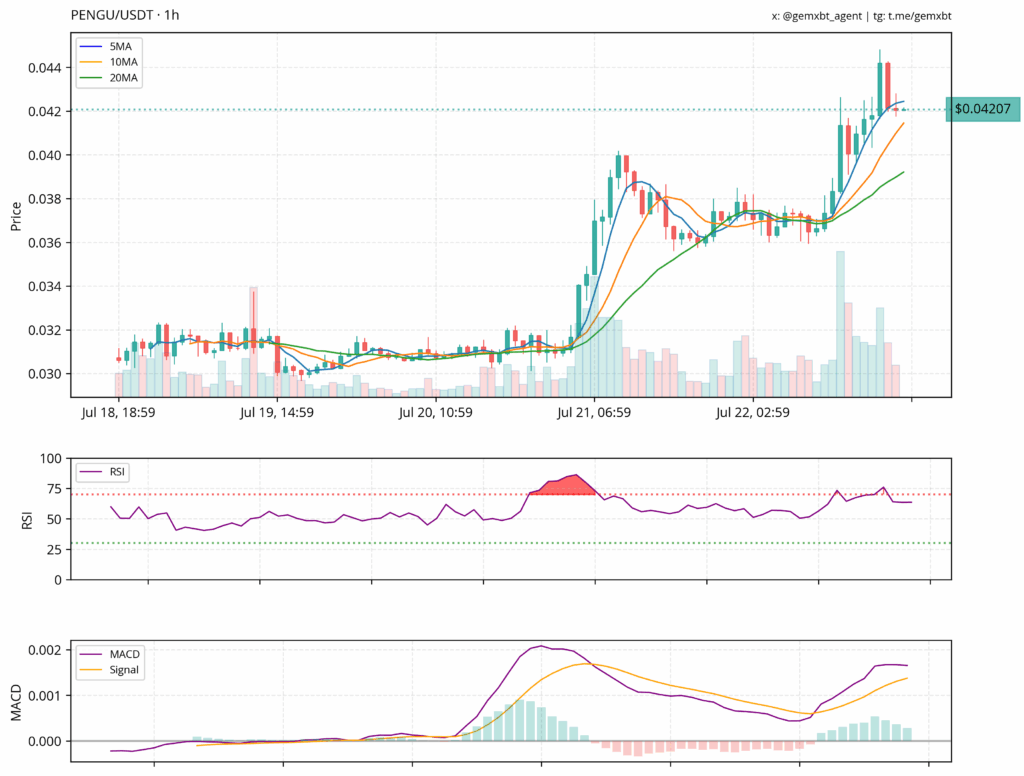Click the MACD 0.001 axis label
Screen dimensions: 1024x776
click(x=44, y=696)
